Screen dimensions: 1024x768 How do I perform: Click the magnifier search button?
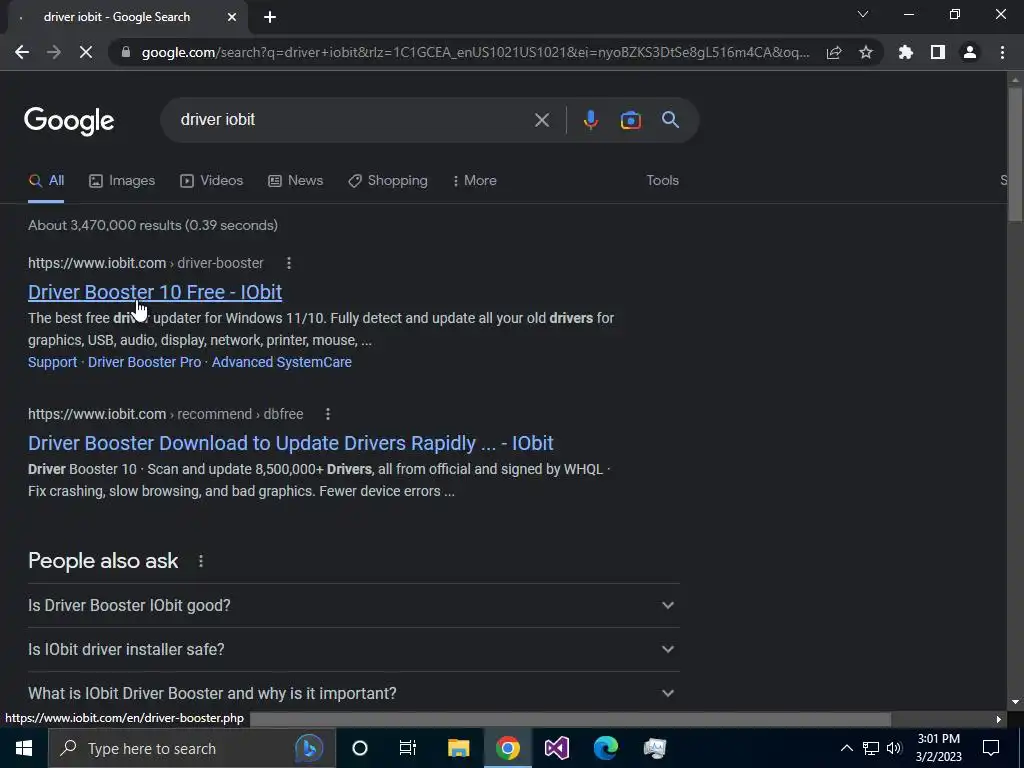(x=670, y=120)
